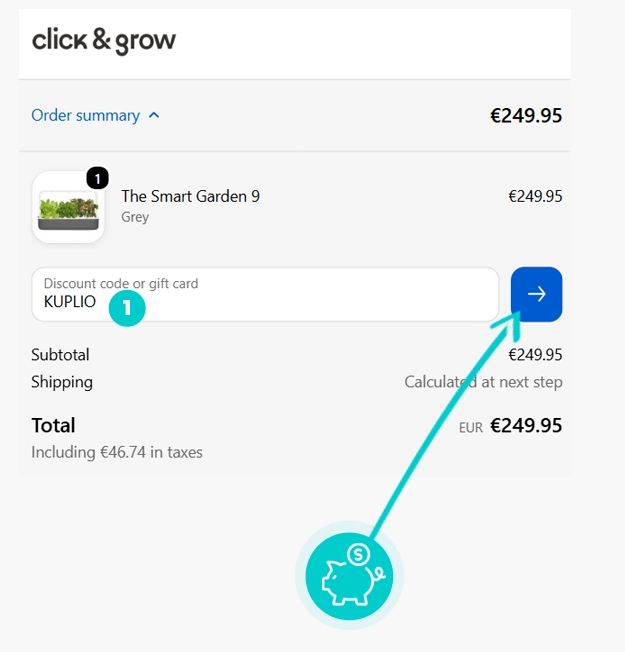
Task: Click the Click & Grow logo
Action: [104, 41]
